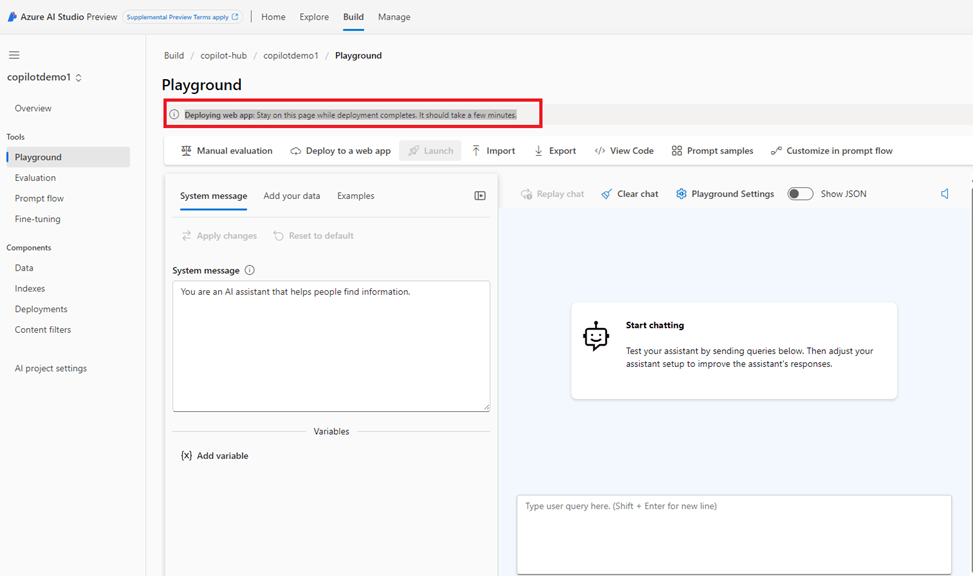Screen dimensions: 973x576
Task: Click the Playground breadcrumb text
Action: pyautogui.click(x=358, y=55)
